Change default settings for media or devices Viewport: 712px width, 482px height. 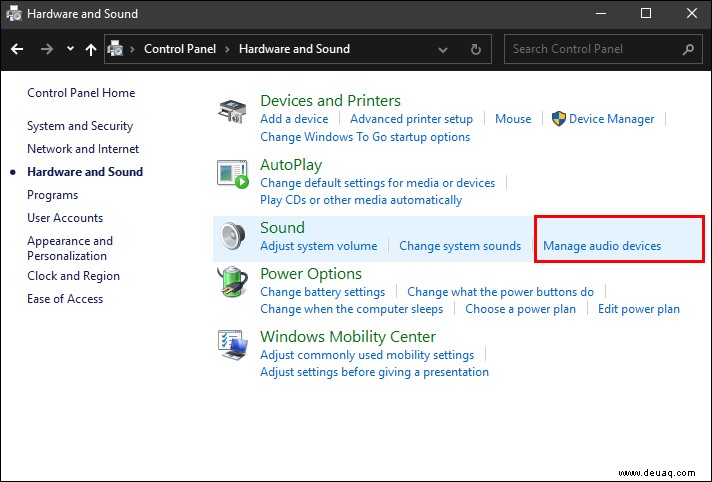377,183
